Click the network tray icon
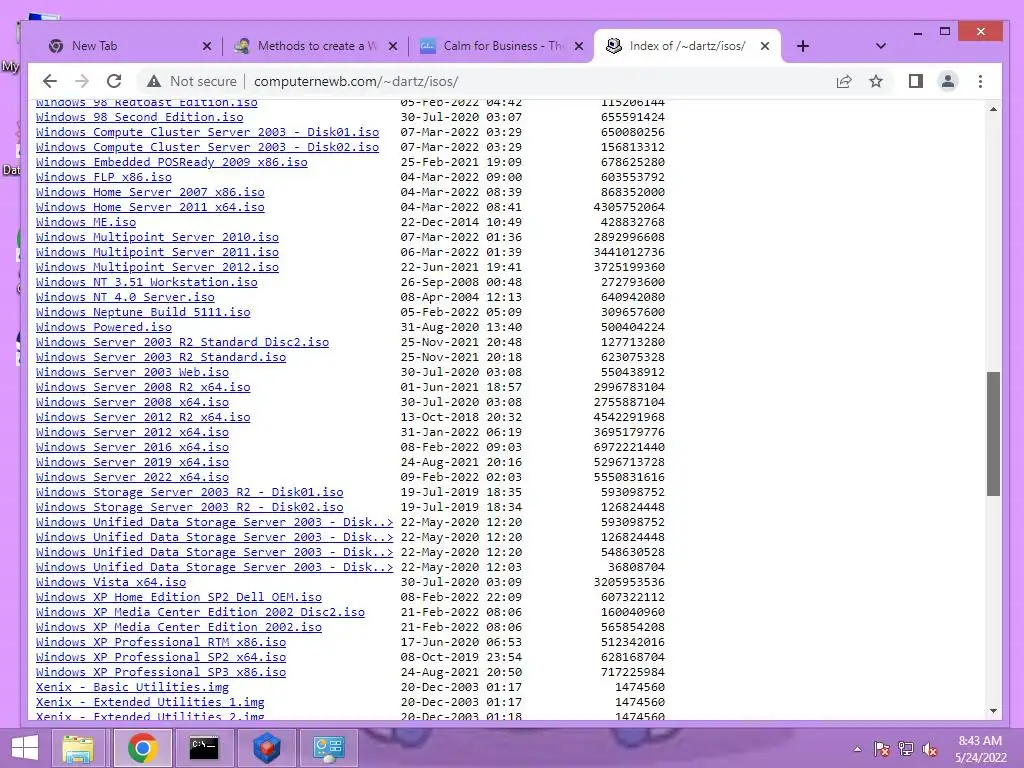The width and height of the screenshot is (1024, 768). [906, 749]
